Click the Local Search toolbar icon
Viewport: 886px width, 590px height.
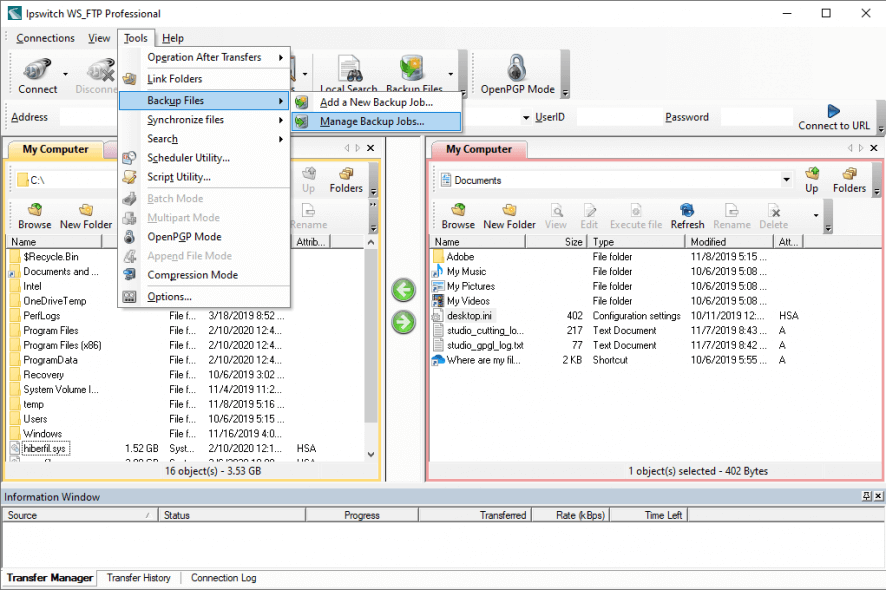pos(350,68)
